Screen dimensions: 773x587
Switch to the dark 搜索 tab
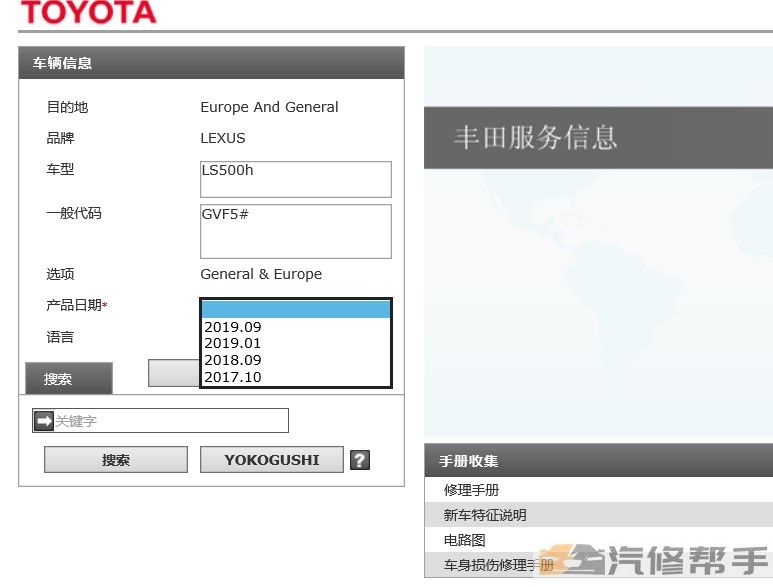[x=69, y=379]
